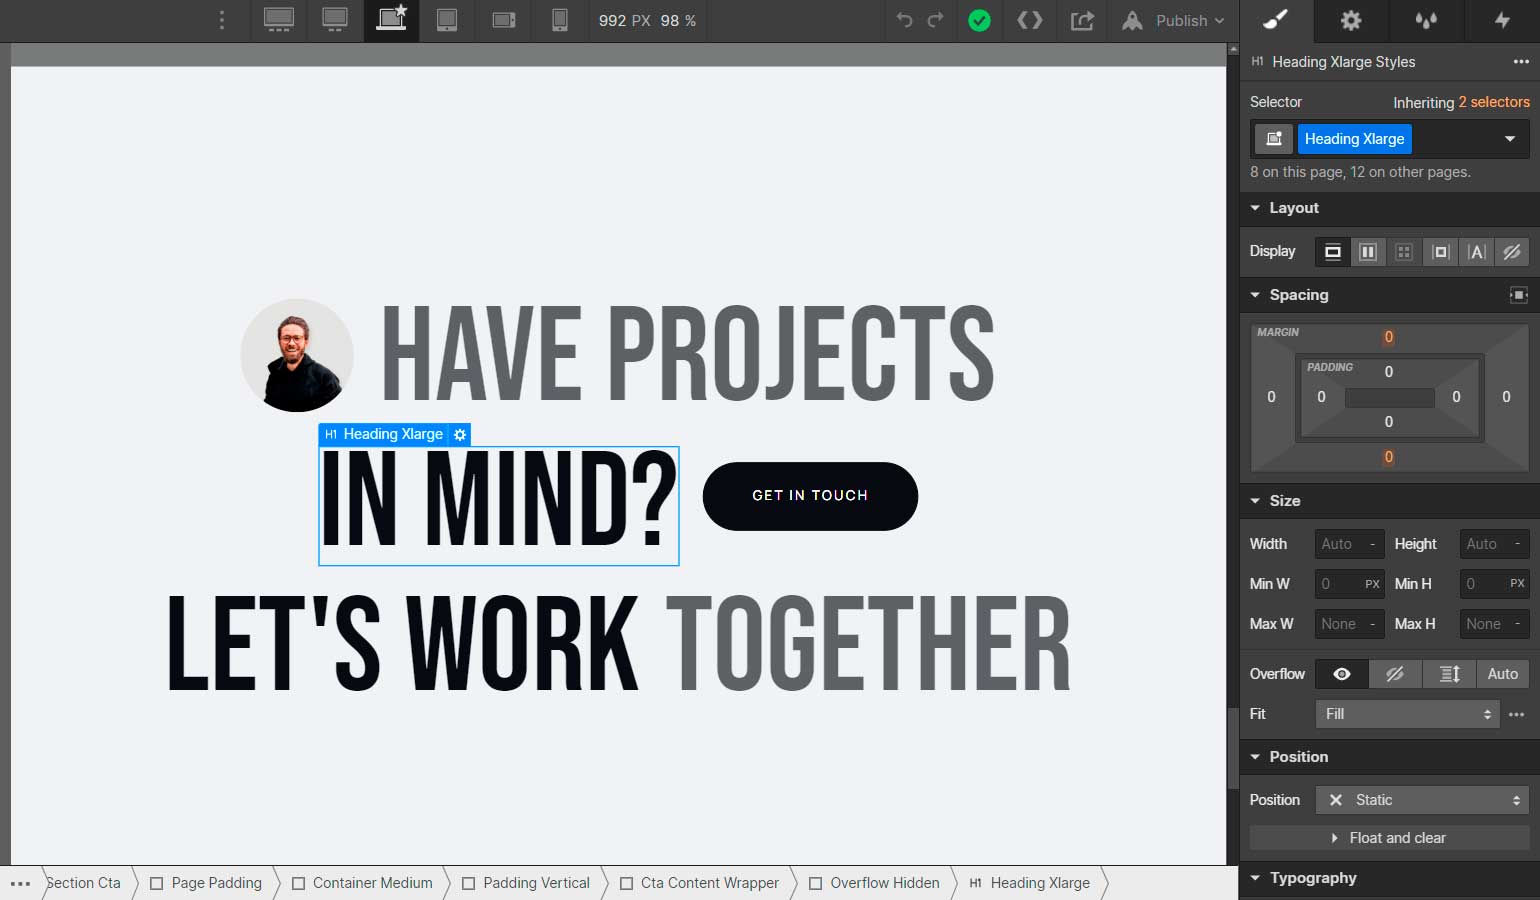Screen dimensions: 1540x900
Task: Open the Heading Xlarge selector dropdown
Action: 1510,139
